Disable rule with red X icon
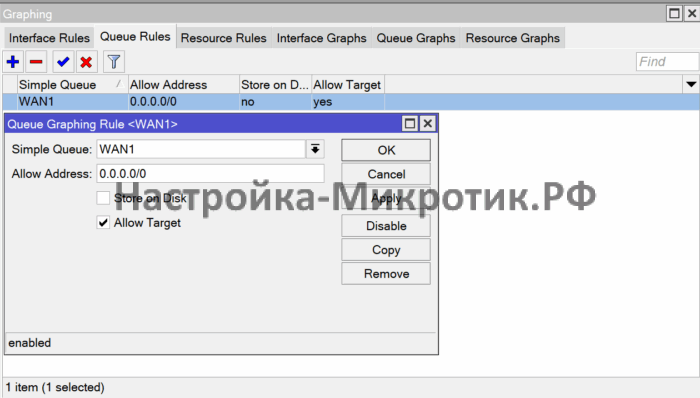Image resolution: width=700 pixels, height=398 pixels. tap(86, 62)
